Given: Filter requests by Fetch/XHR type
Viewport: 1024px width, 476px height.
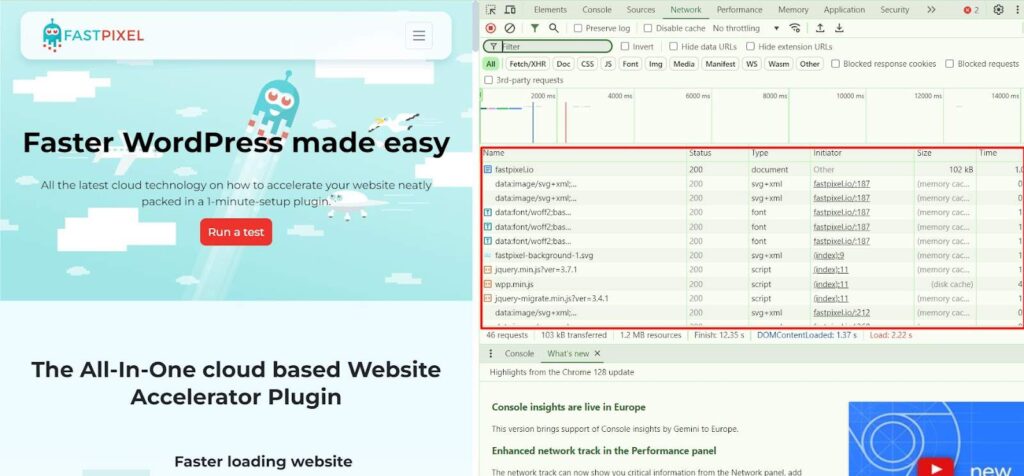Looking at the screenshot, I should (x=526, y=64).
